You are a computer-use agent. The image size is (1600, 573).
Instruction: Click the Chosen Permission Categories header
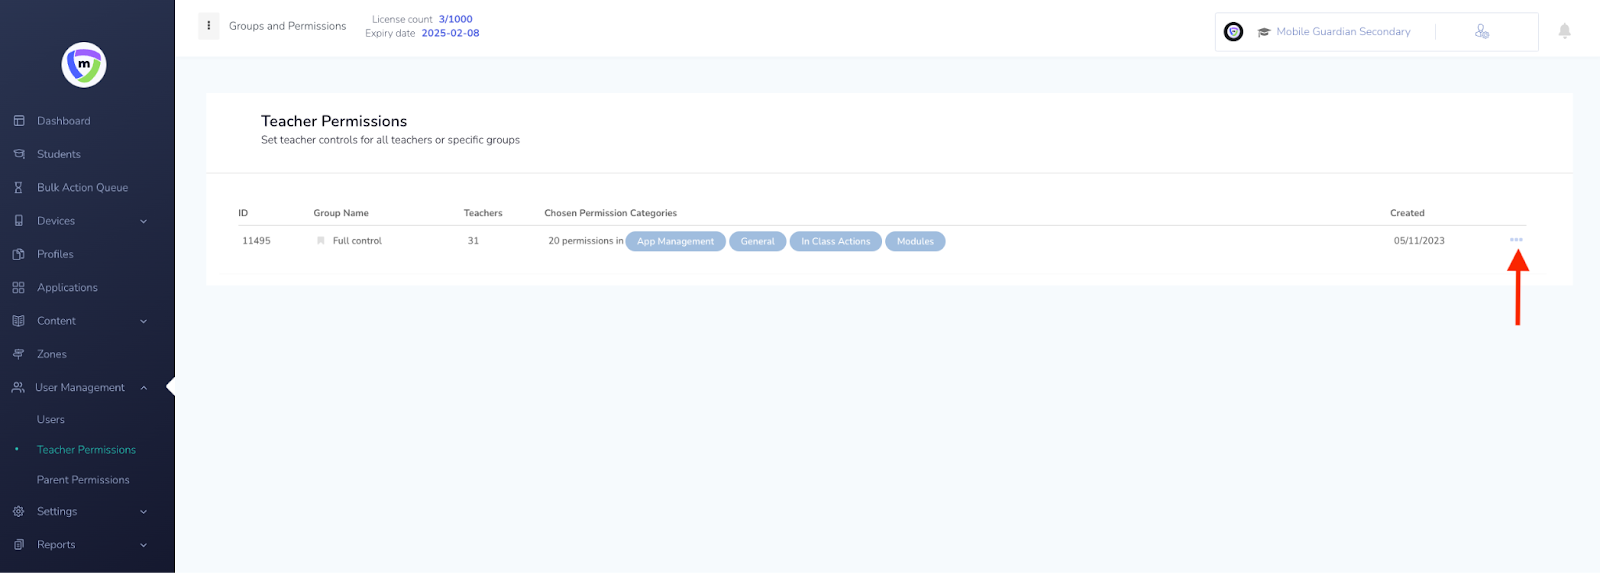tap(610, 213)
